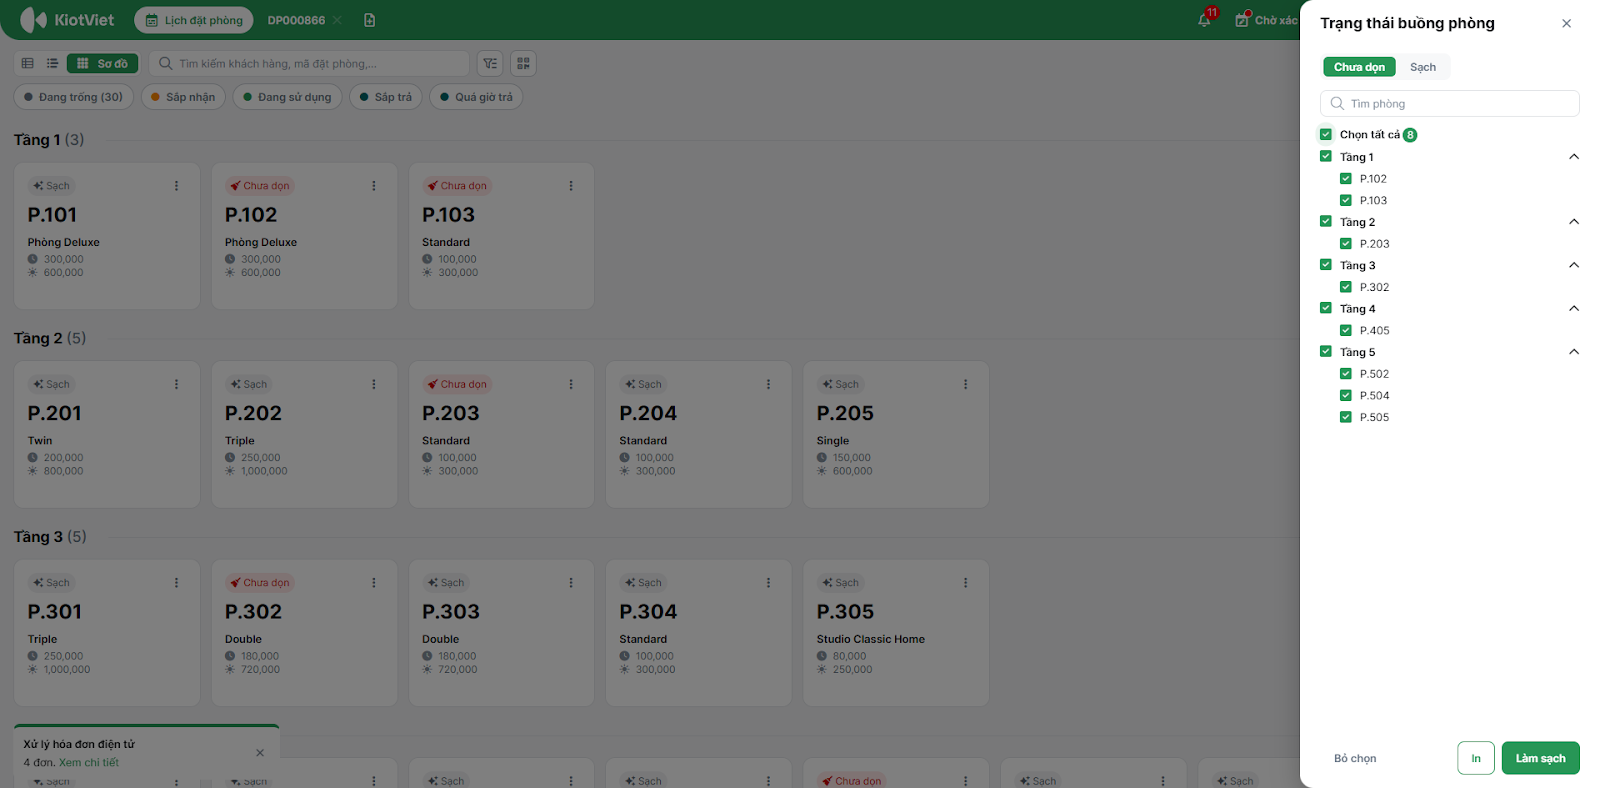
Task: Collapse the Tầng 1 group
Action: click(x=1574, y=156)
